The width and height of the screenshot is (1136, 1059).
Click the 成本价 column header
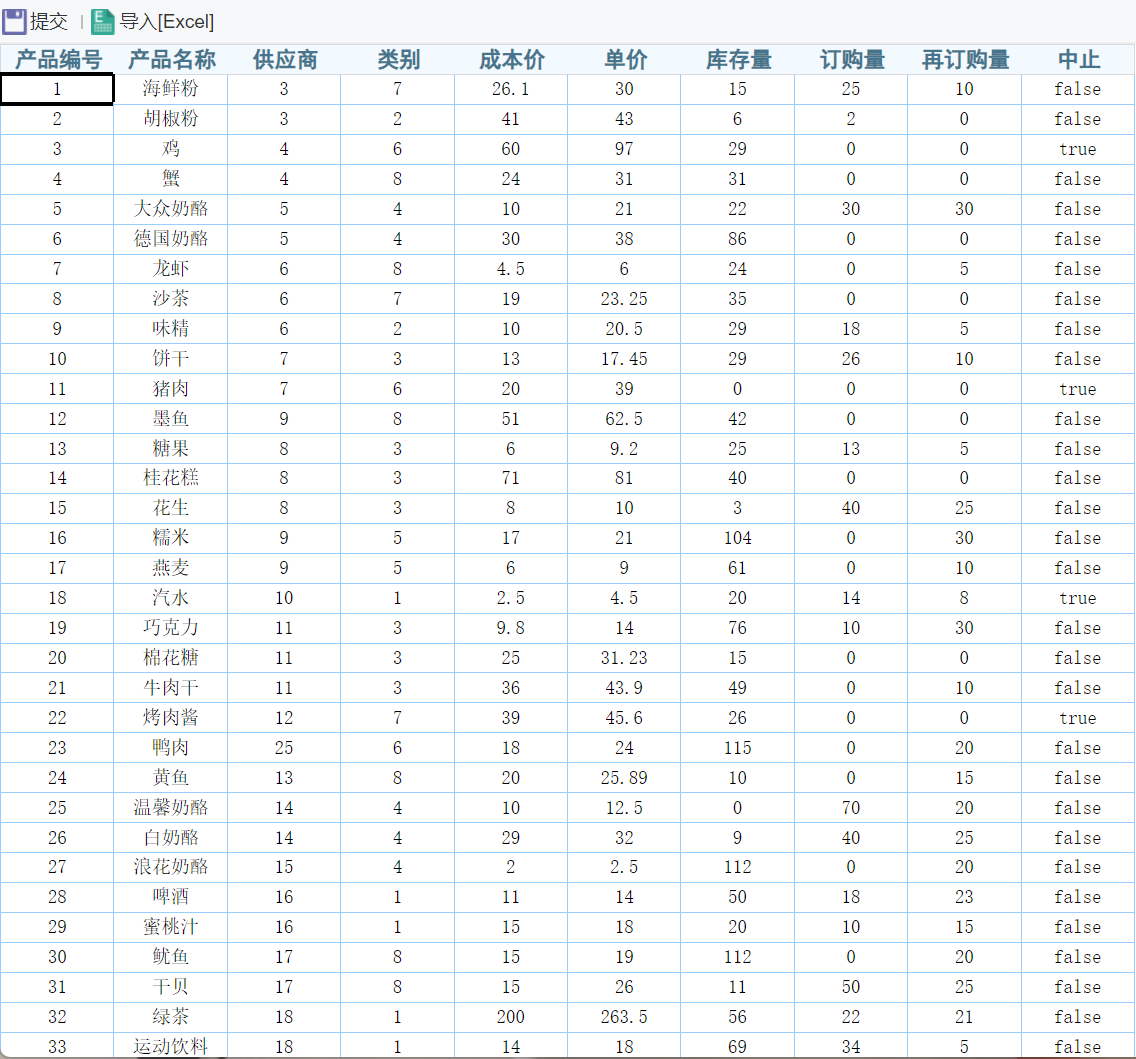point(510,59)
